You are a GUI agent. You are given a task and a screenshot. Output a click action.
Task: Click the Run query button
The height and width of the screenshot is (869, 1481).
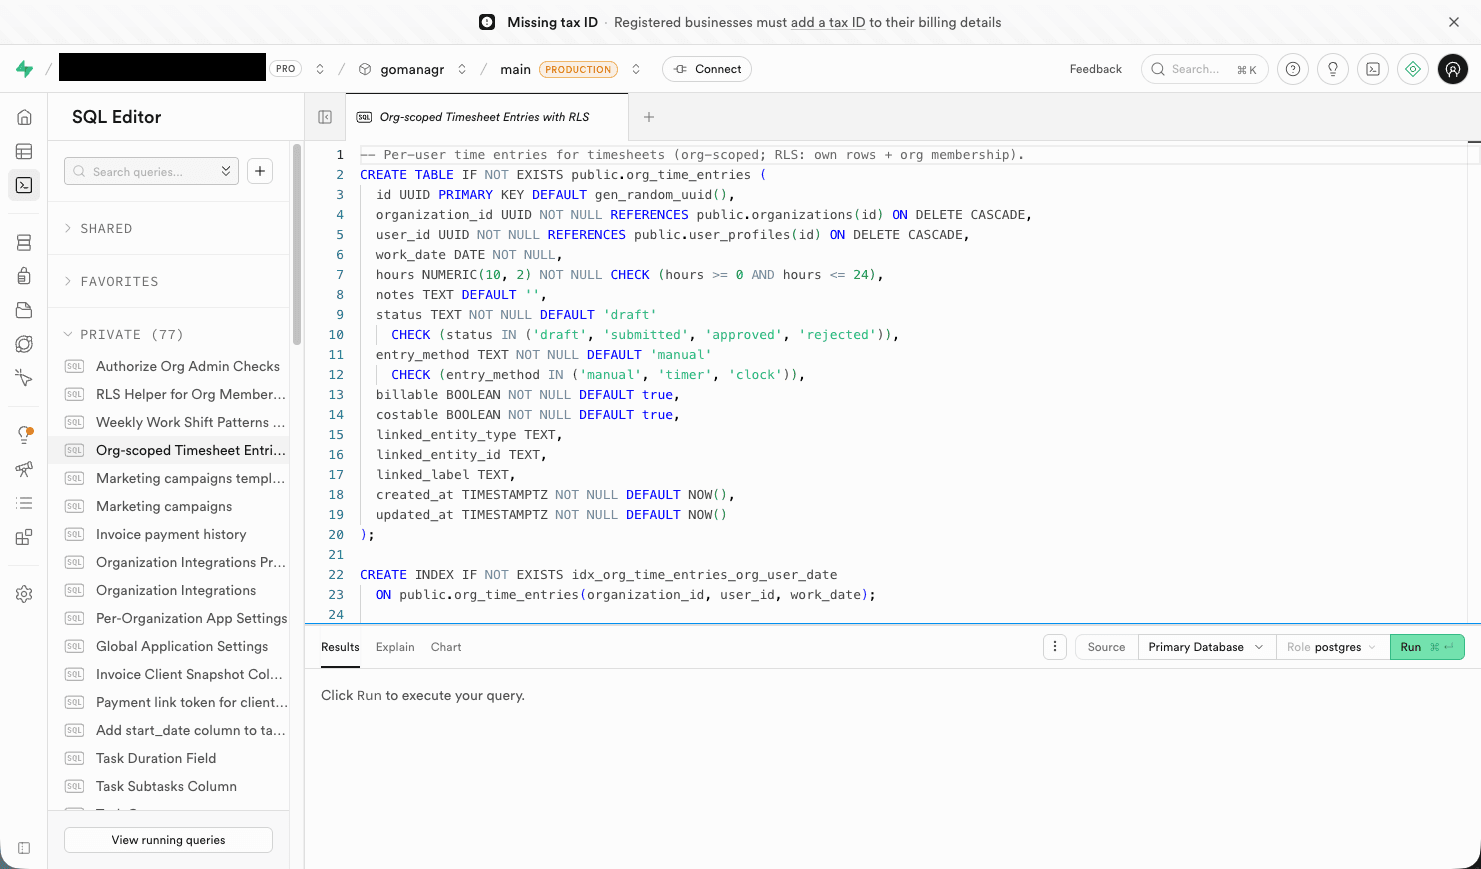click(1427, 647)
